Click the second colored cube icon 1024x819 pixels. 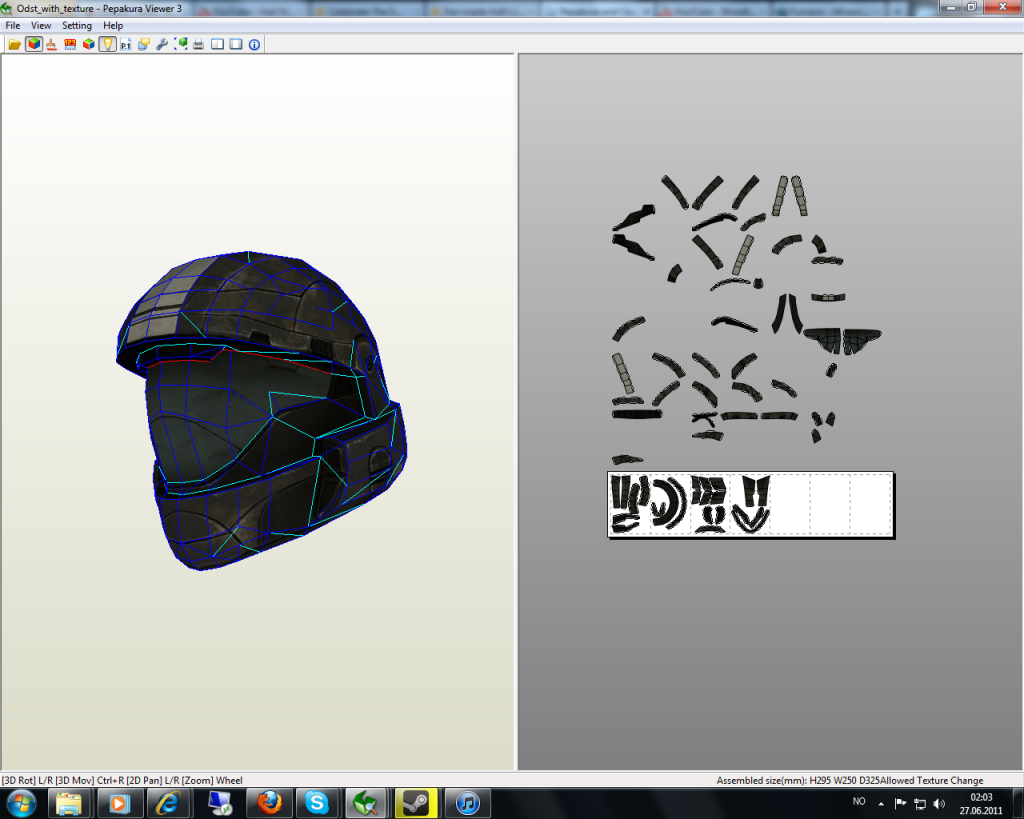(88, 44)
